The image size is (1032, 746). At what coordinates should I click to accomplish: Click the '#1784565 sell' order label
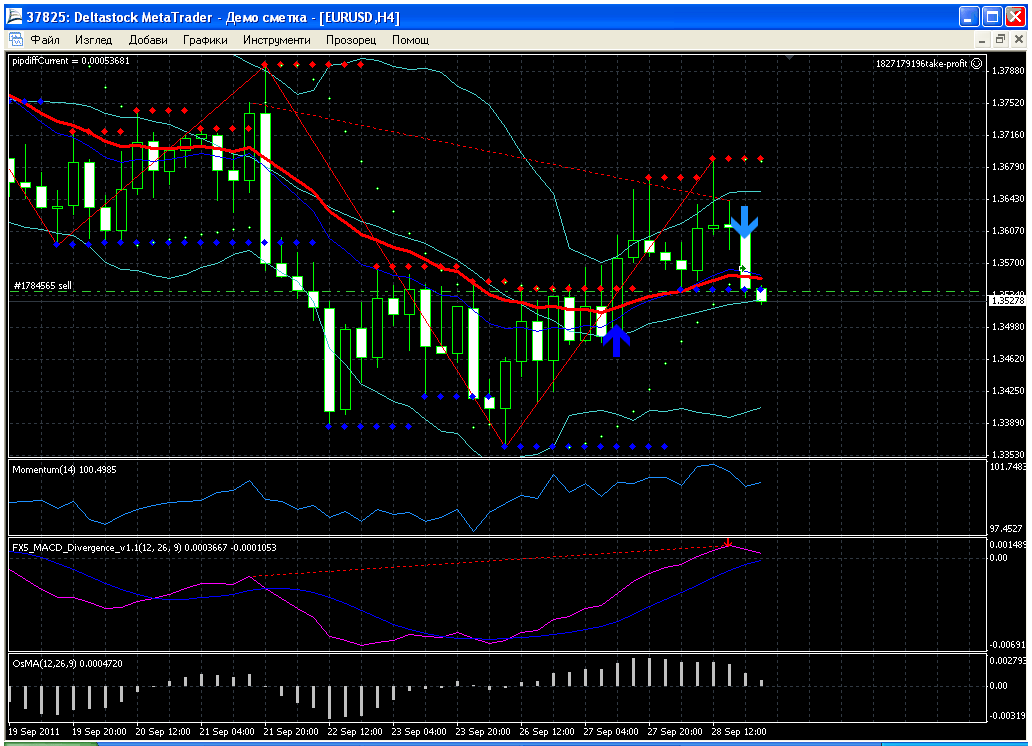point(43,286)
